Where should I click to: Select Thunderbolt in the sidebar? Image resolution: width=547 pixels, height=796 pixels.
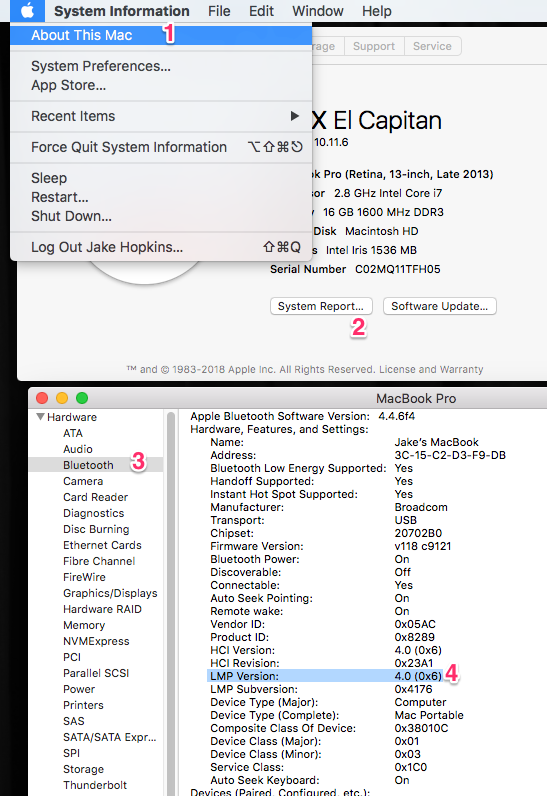pyautogui.click(x=95, y=785)
